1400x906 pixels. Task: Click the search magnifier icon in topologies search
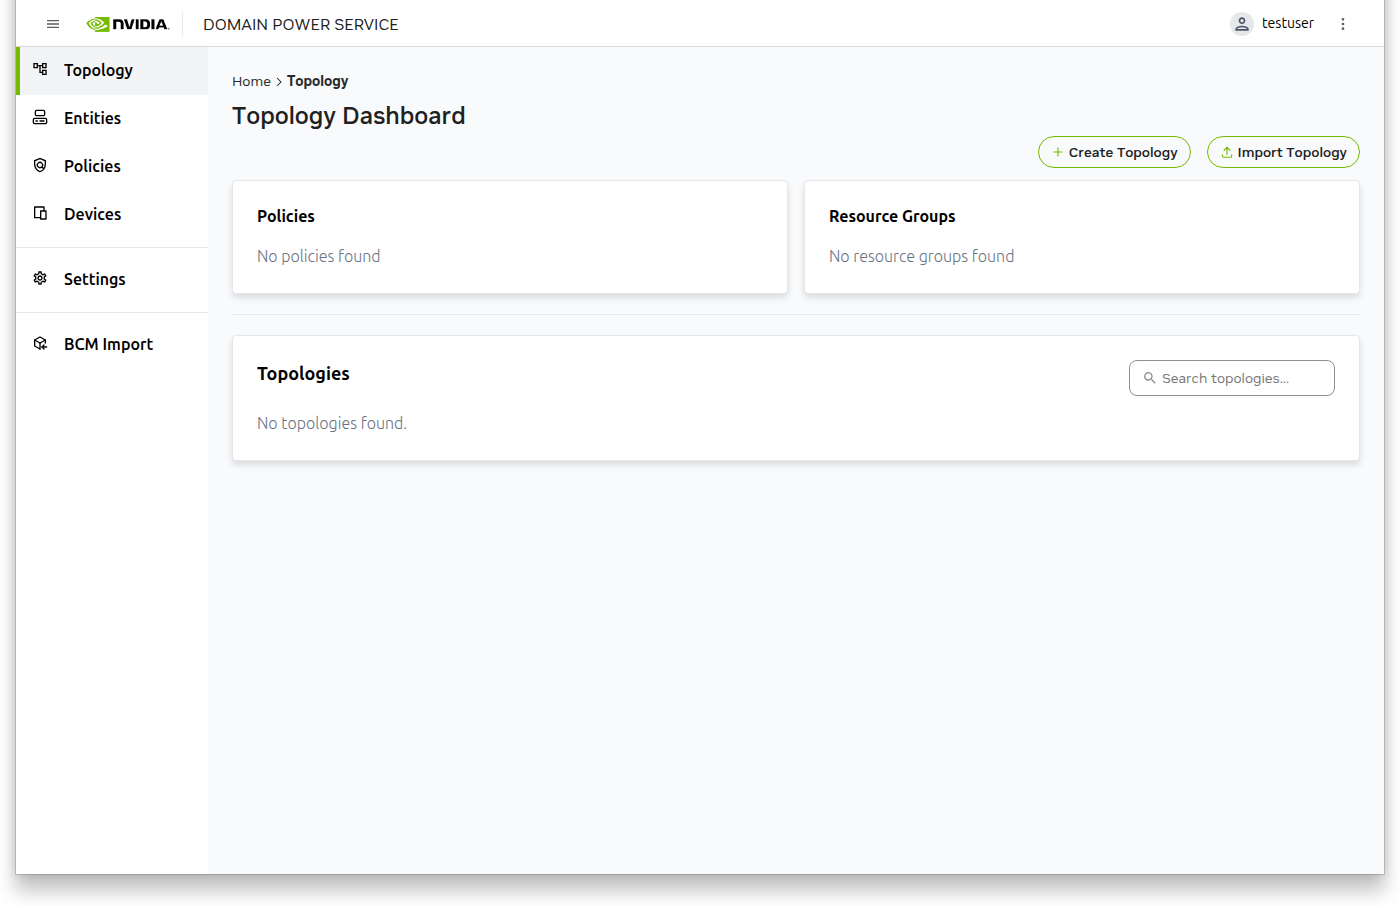click(1149, 378)
